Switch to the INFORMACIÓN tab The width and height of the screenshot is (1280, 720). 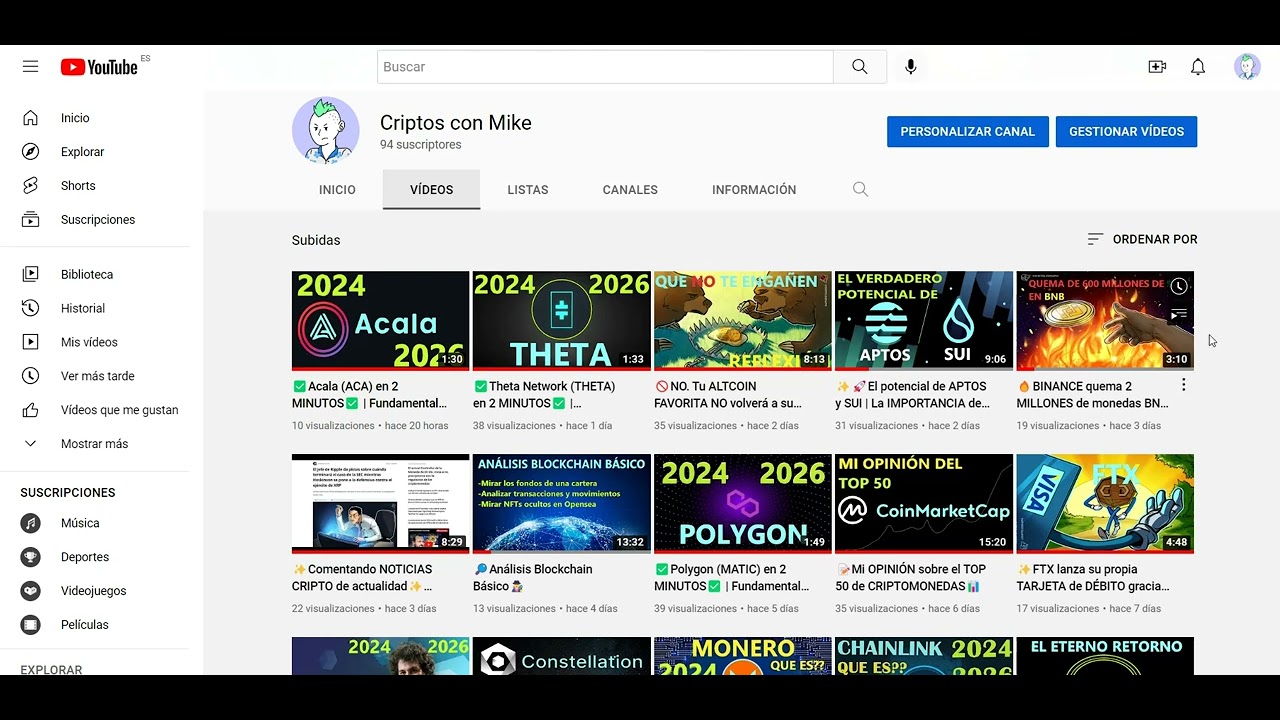pos(754,190)
